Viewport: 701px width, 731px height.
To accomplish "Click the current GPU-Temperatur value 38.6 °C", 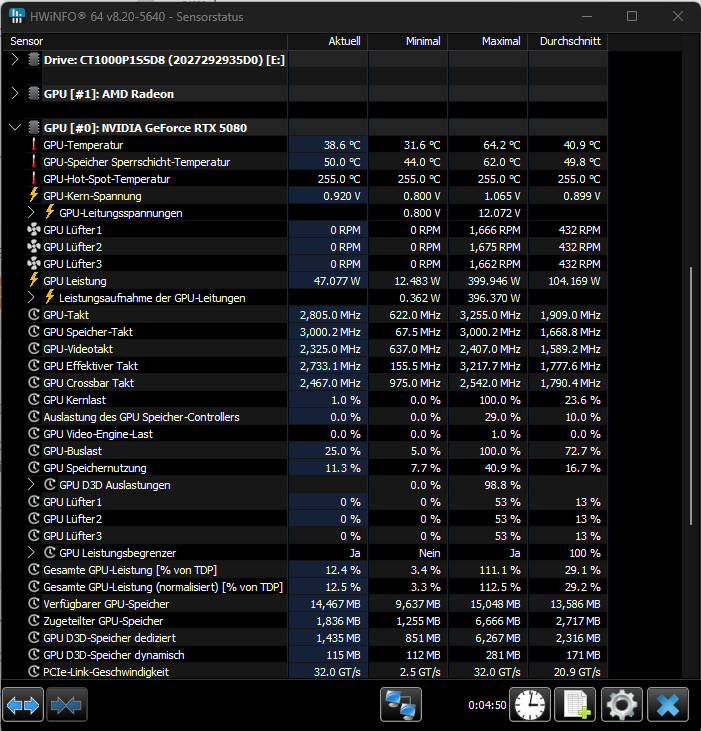I will click(342, 145).
